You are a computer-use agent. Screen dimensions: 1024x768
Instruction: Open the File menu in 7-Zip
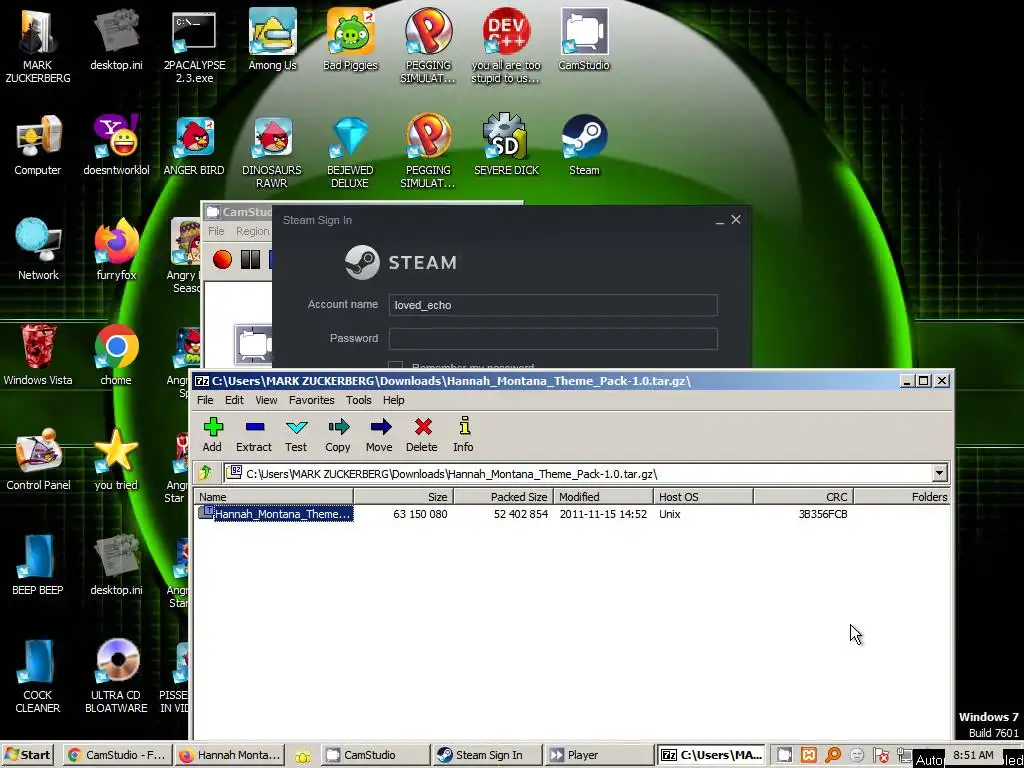coord(205,400)
